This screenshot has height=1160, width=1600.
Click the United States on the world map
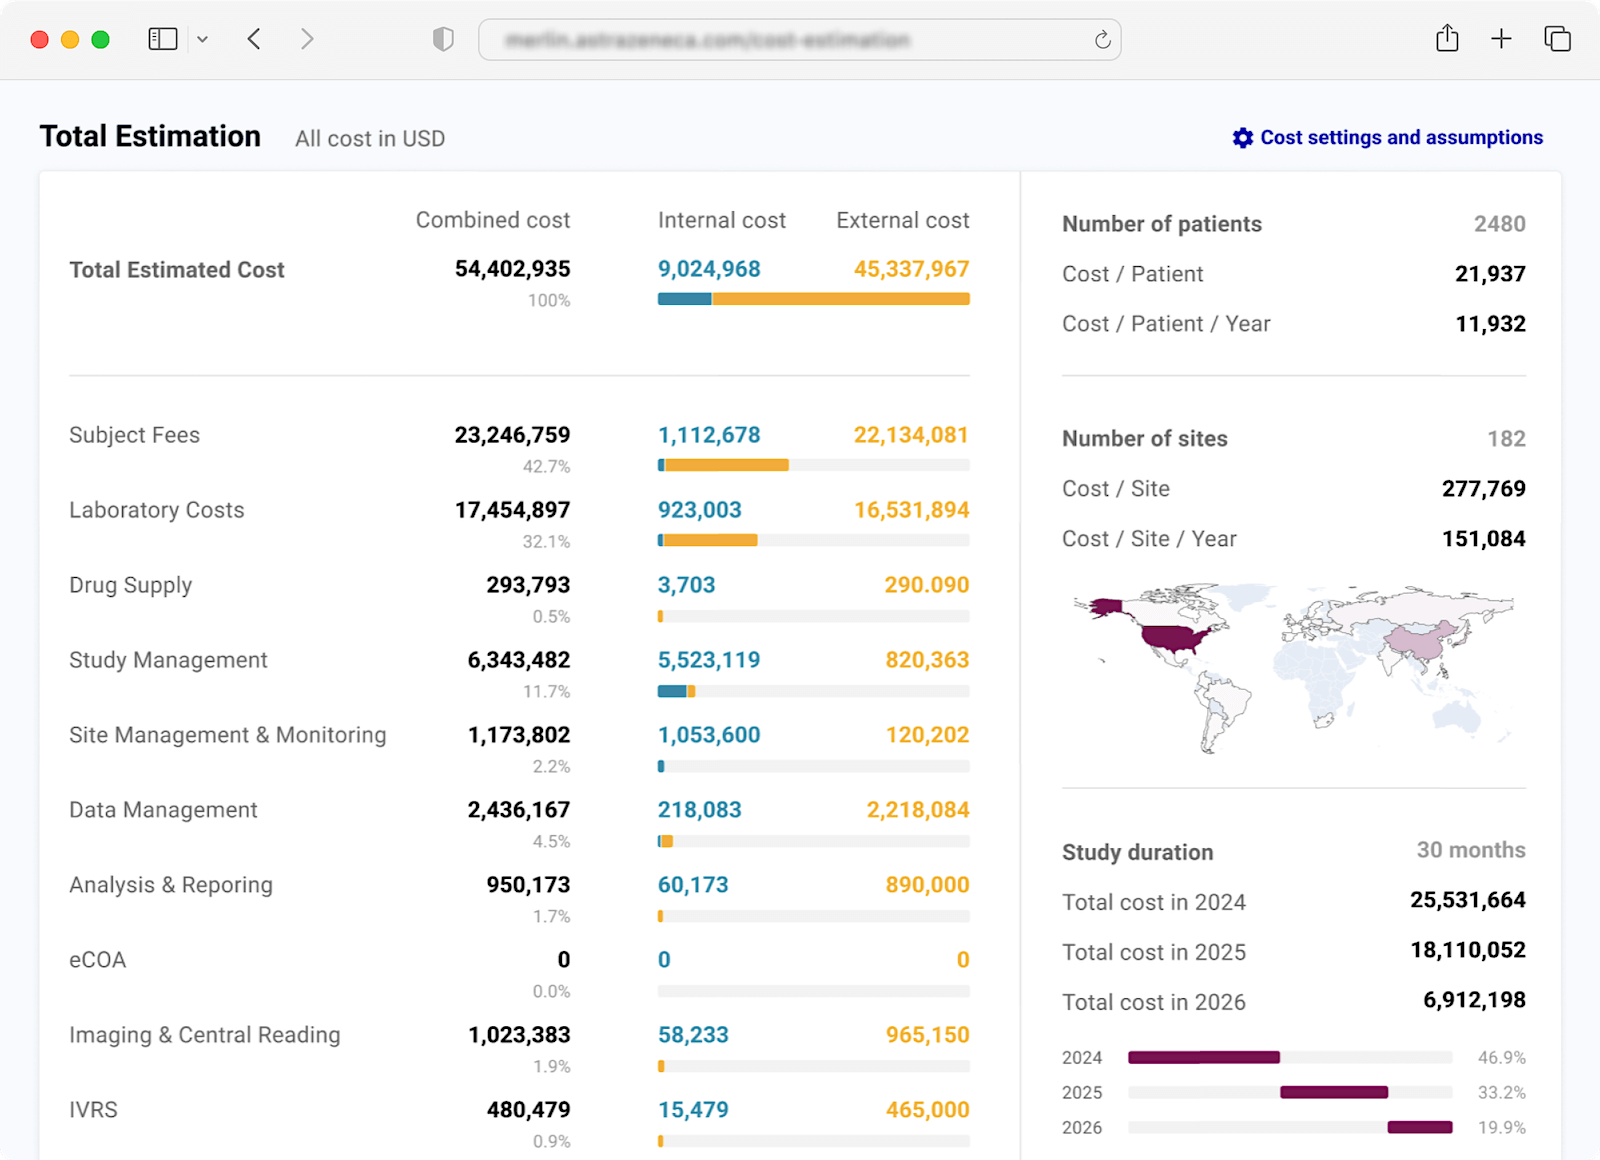1172,638
